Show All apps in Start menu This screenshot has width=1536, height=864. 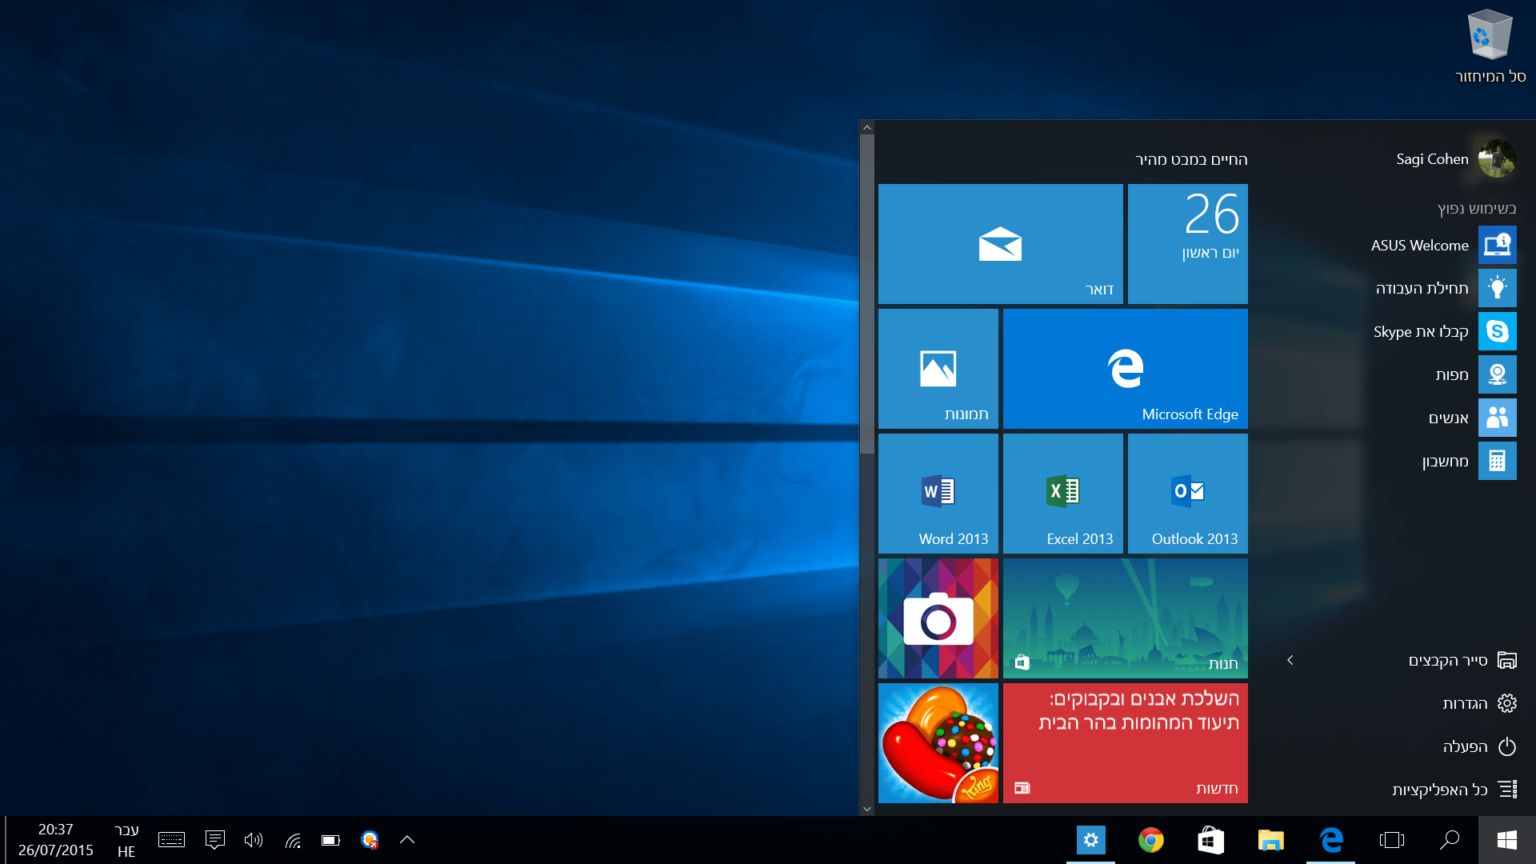click(x=1455, y=790)
